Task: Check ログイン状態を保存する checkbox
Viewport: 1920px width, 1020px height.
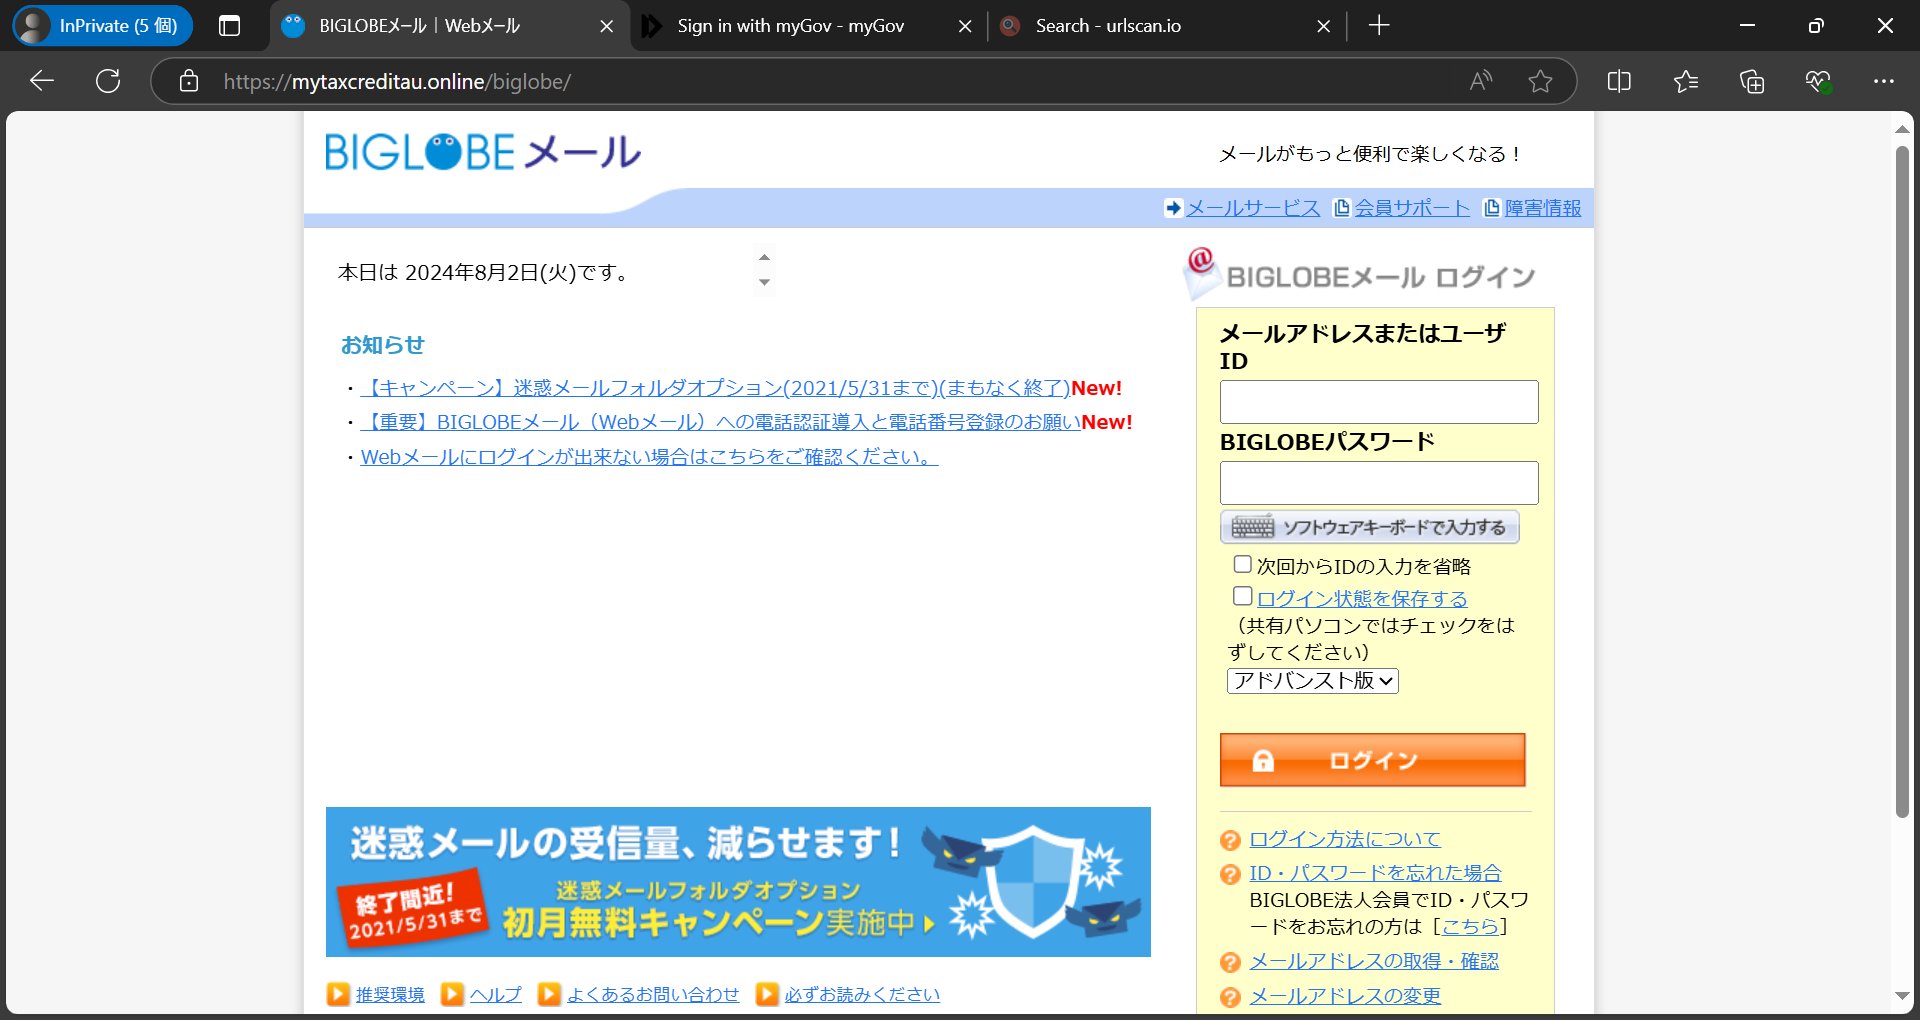Action: (1243, 596)
